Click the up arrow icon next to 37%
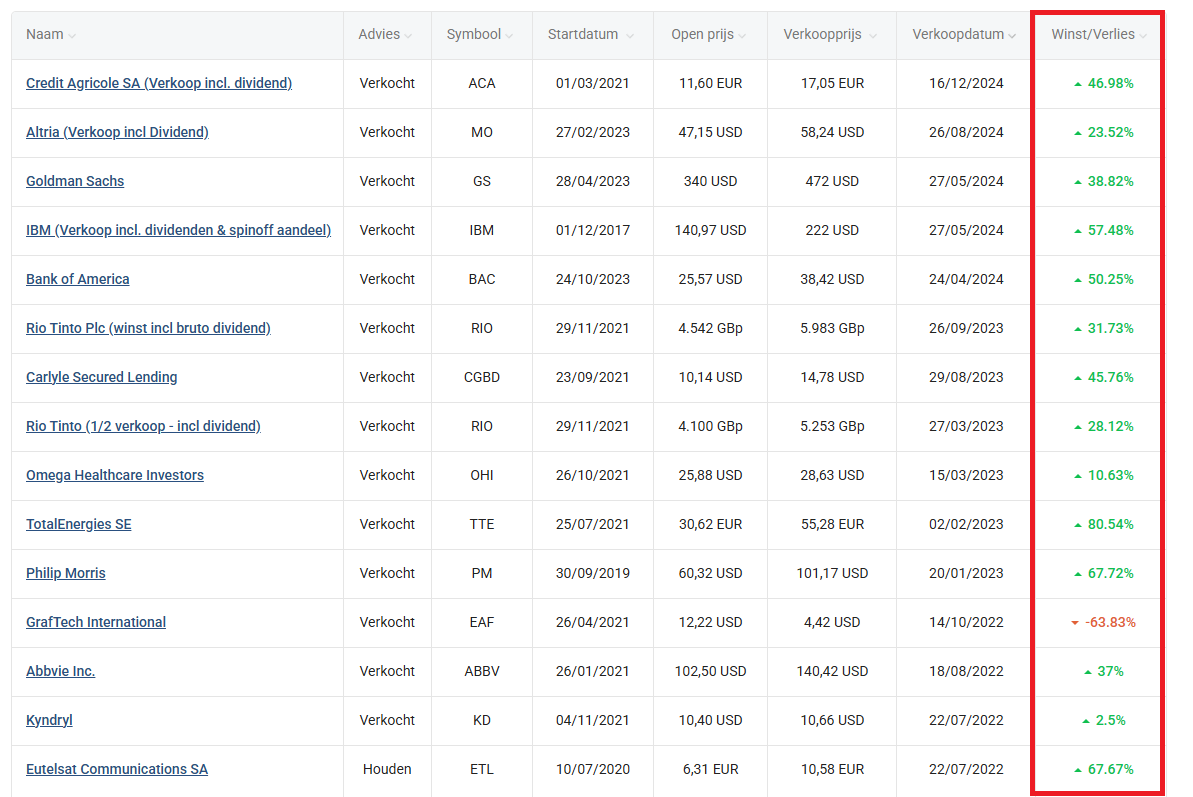 coord(1087,672)
